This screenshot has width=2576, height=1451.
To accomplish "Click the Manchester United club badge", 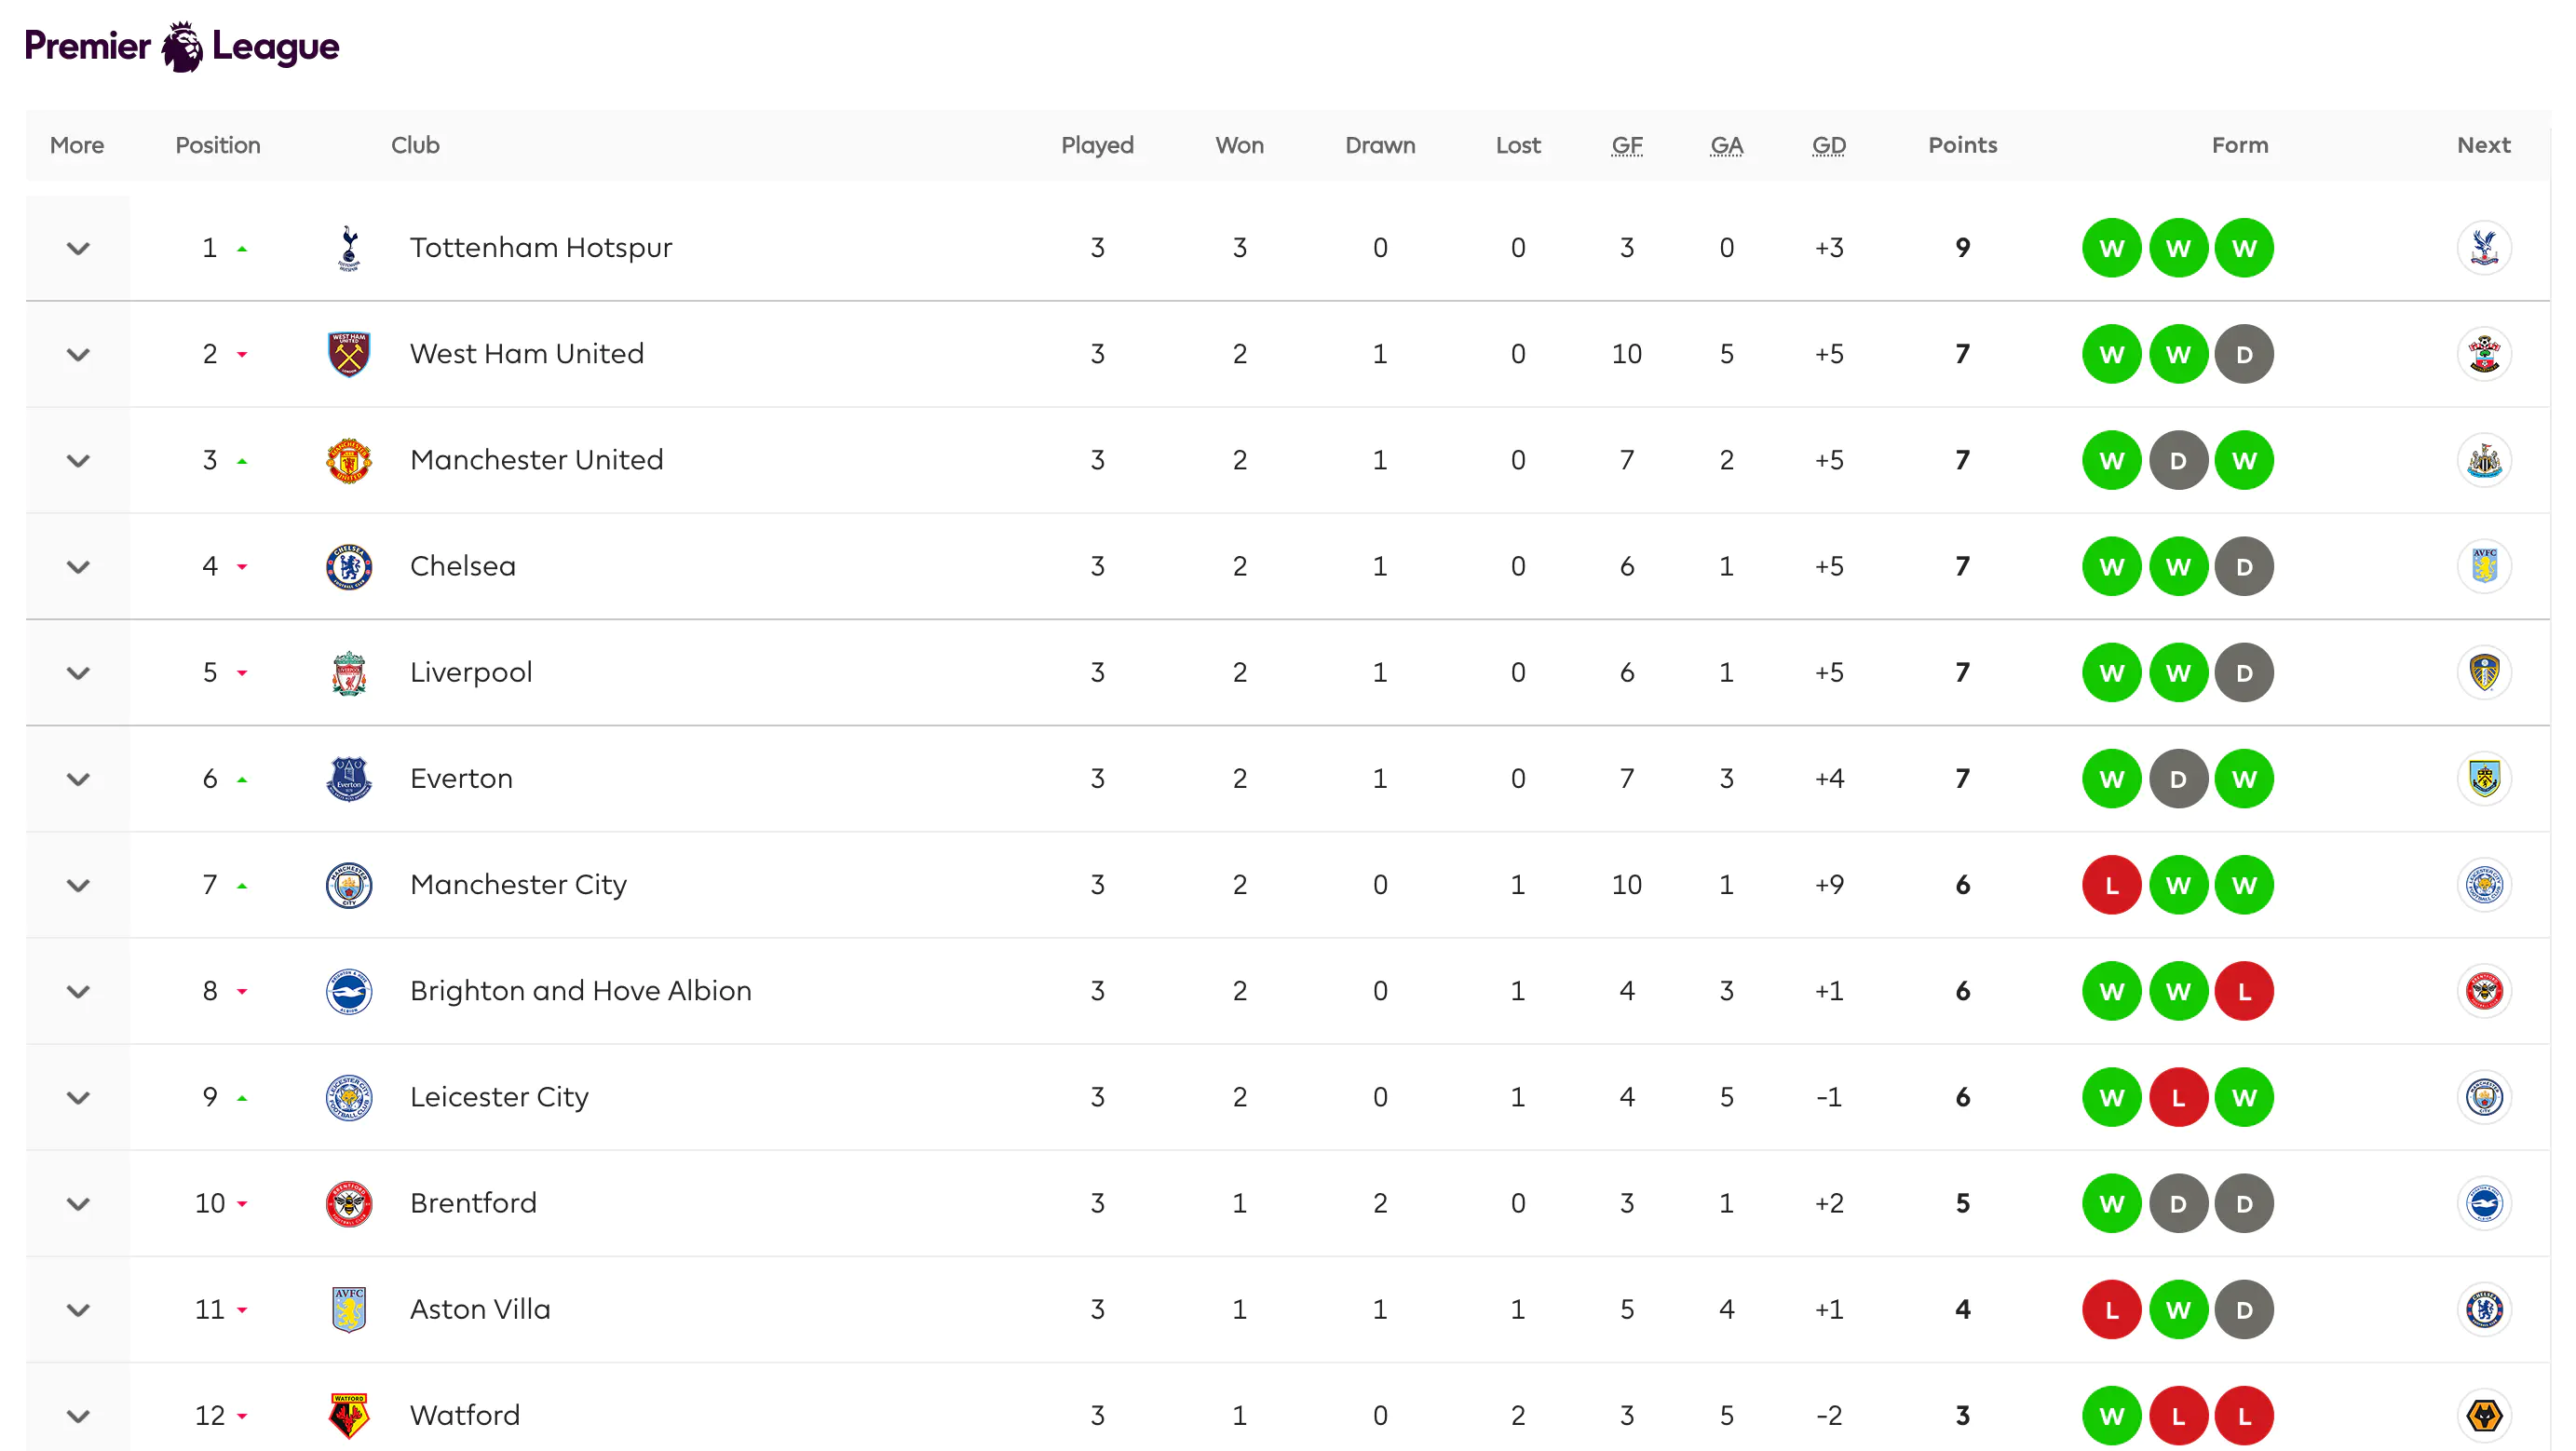I will (x=349, y=460).
